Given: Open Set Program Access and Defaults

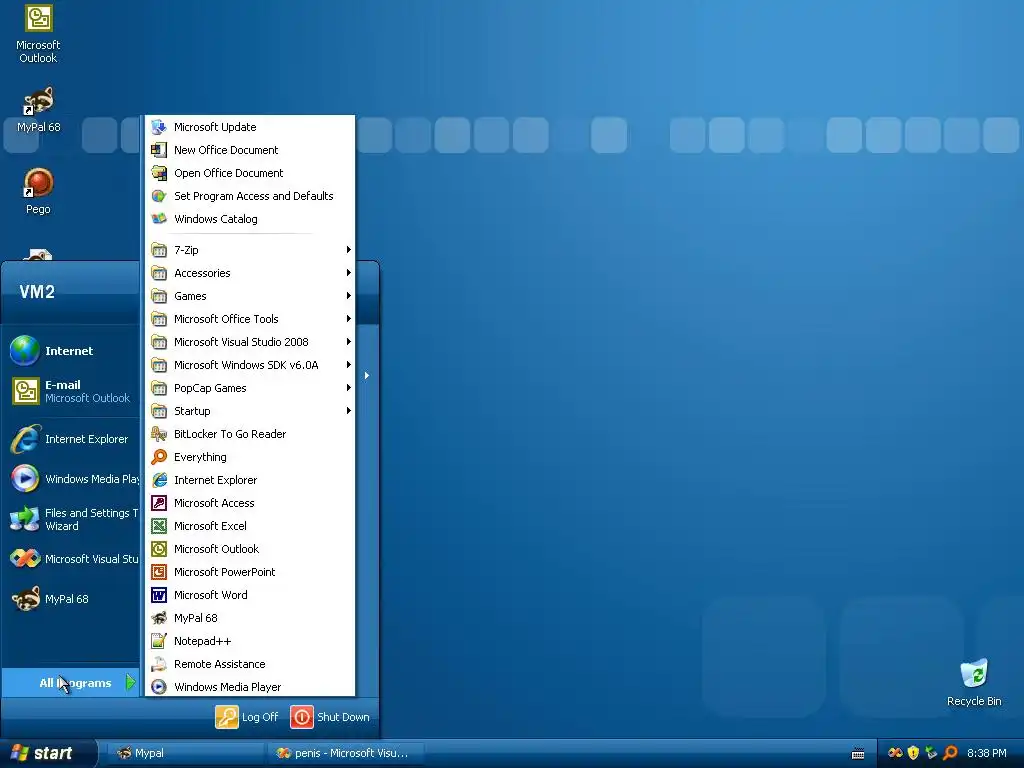Looking at the screenshot, I should click(249, 196).
